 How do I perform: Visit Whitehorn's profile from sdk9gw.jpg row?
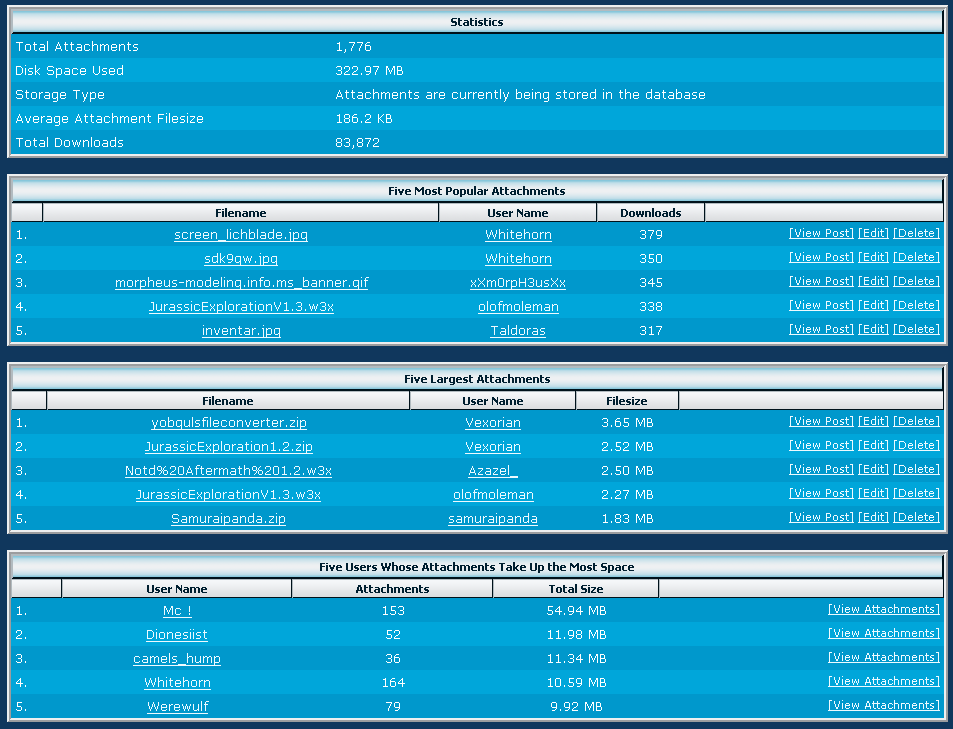(x=518, y=258)
